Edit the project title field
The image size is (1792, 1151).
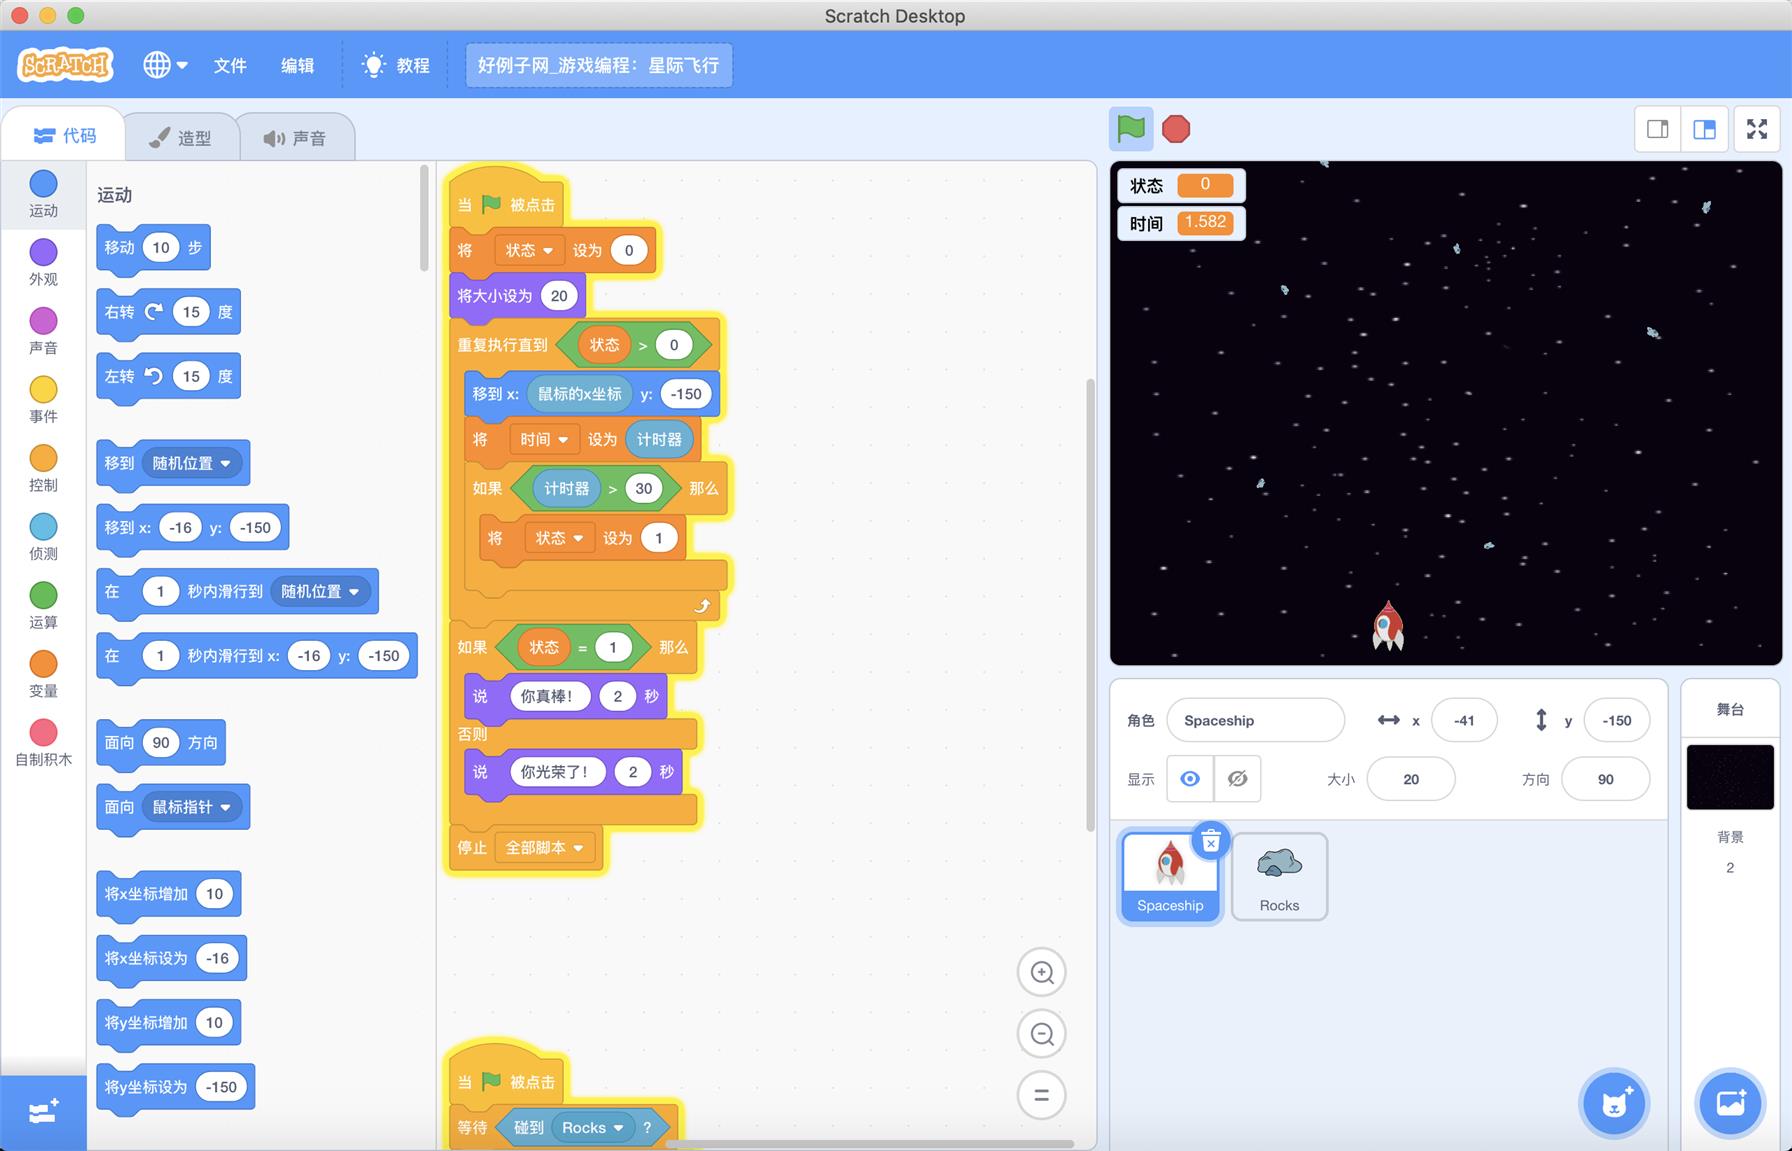coord(598,65)
